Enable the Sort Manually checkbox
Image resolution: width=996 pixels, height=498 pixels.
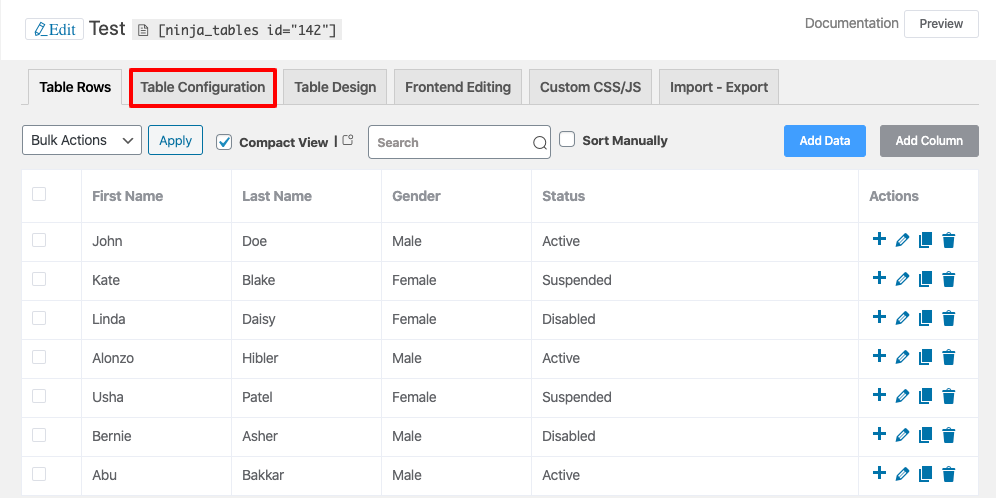[567, 140]
